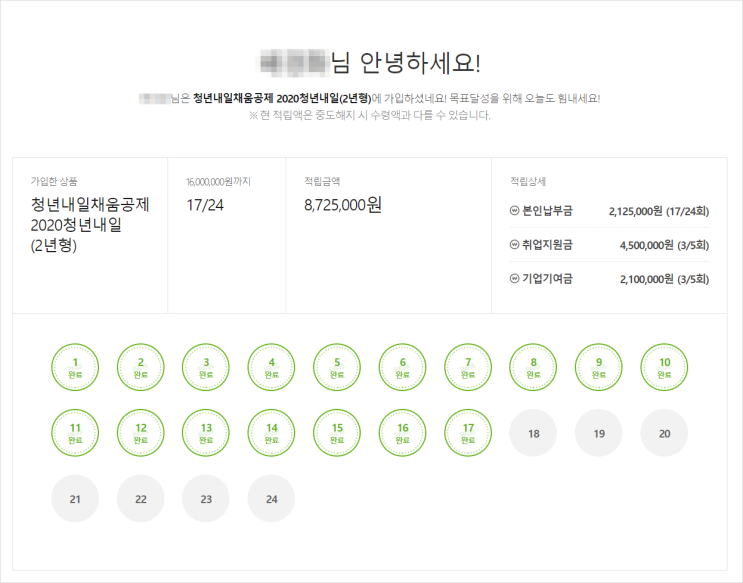Click the 4,500,000원 (3/5회) amount
The height and width of the screenshot is (583, 743).
point(665,246)
